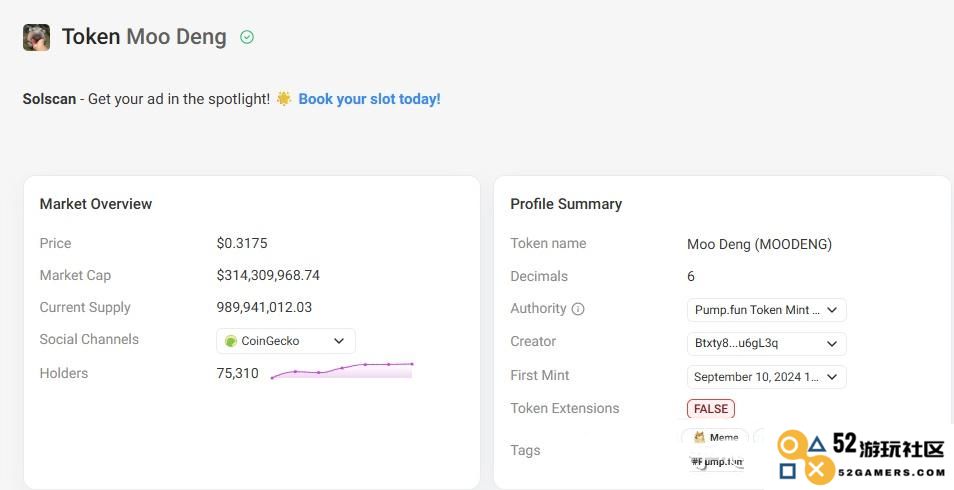Expand the First Mint date dropdown
The height and width of the screenshot is (490, 954).
click(x=766, y=377)
